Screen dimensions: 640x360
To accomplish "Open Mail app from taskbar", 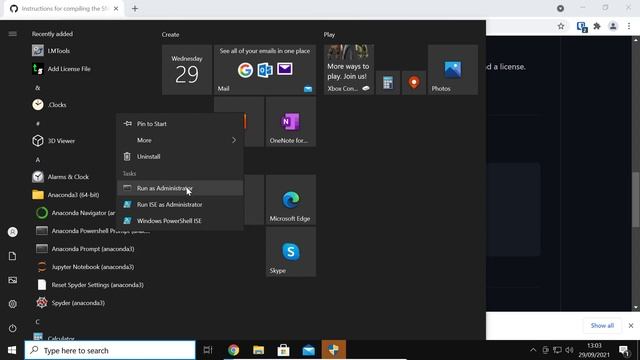I will (309, 350).
